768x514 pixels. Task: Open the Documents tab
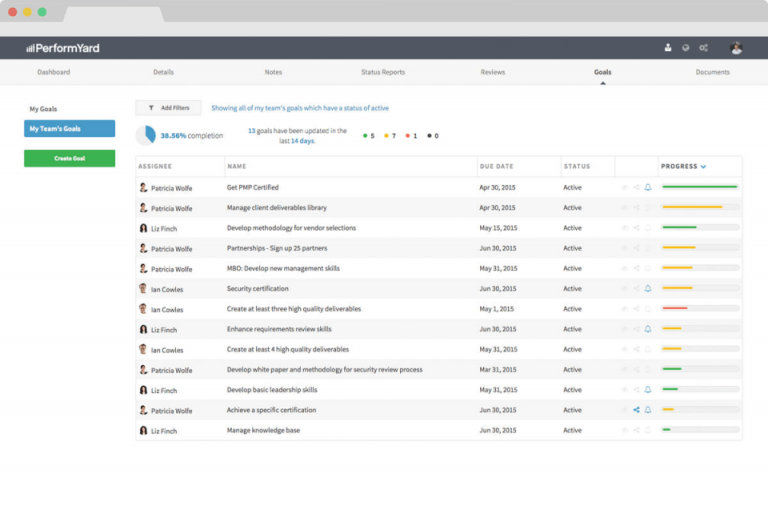712,73
